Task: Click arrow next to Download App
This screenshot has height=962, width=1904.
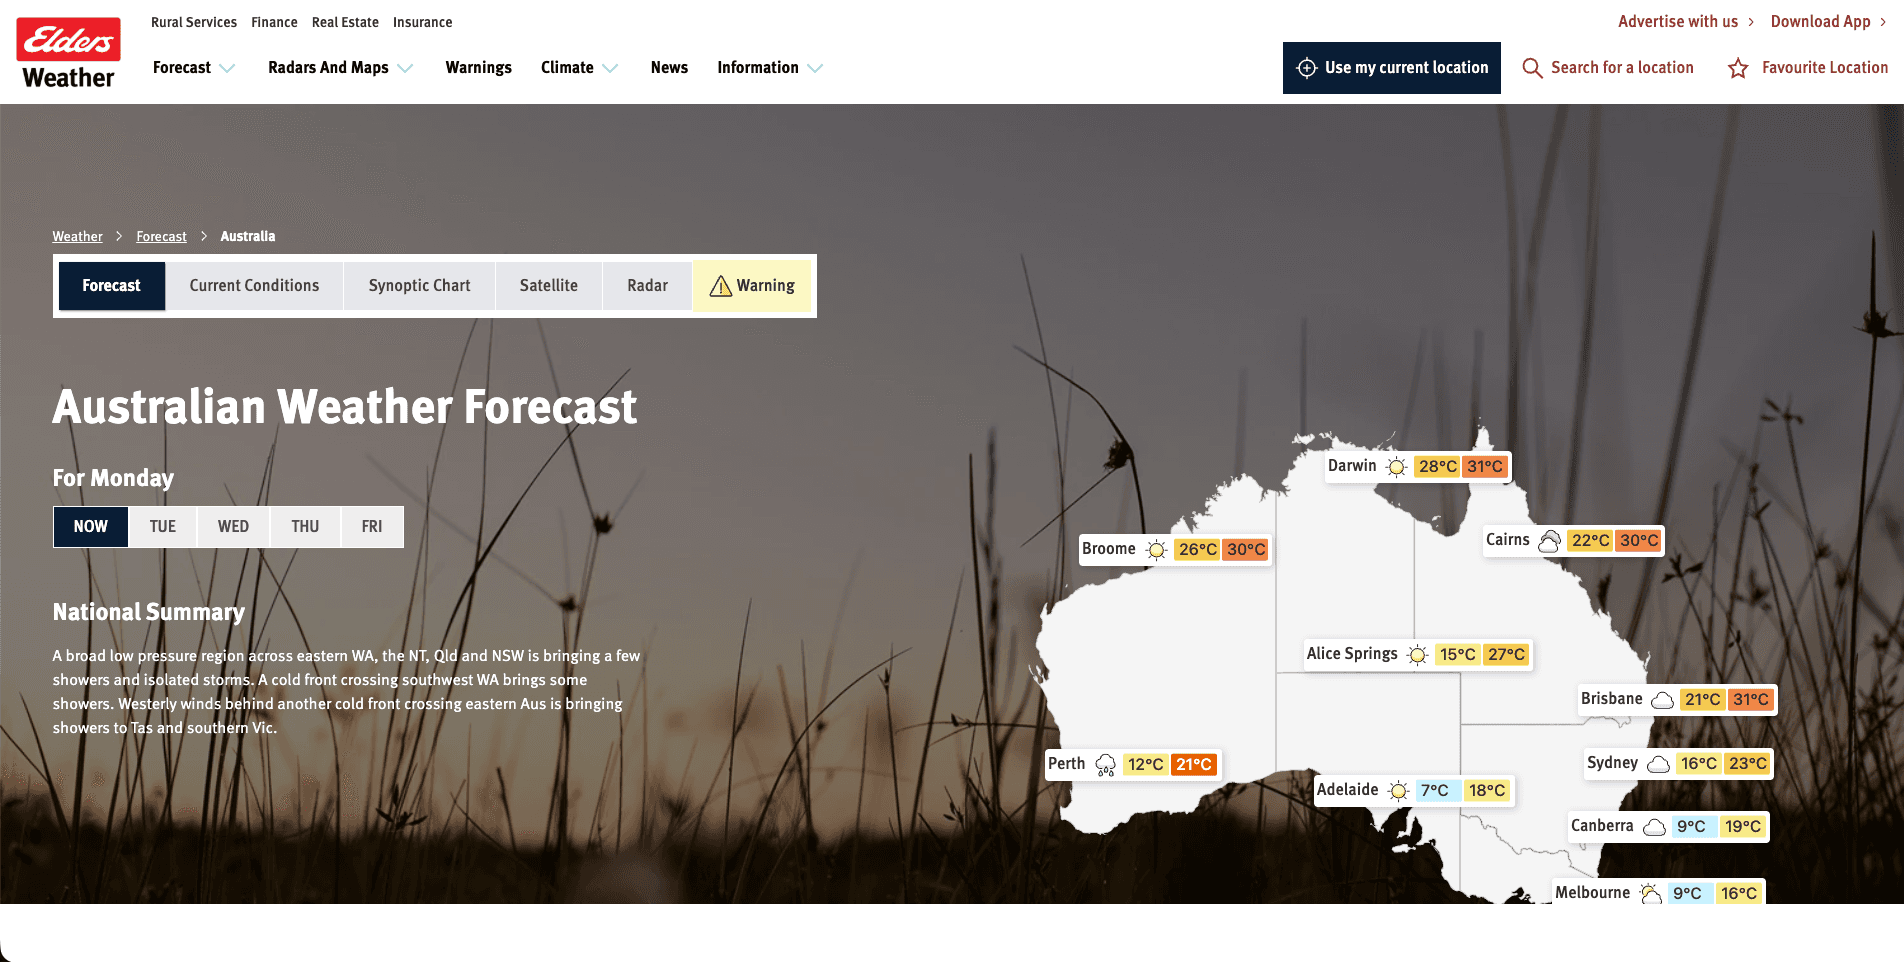Action: pyautogui.click(x=1883, y=22)
